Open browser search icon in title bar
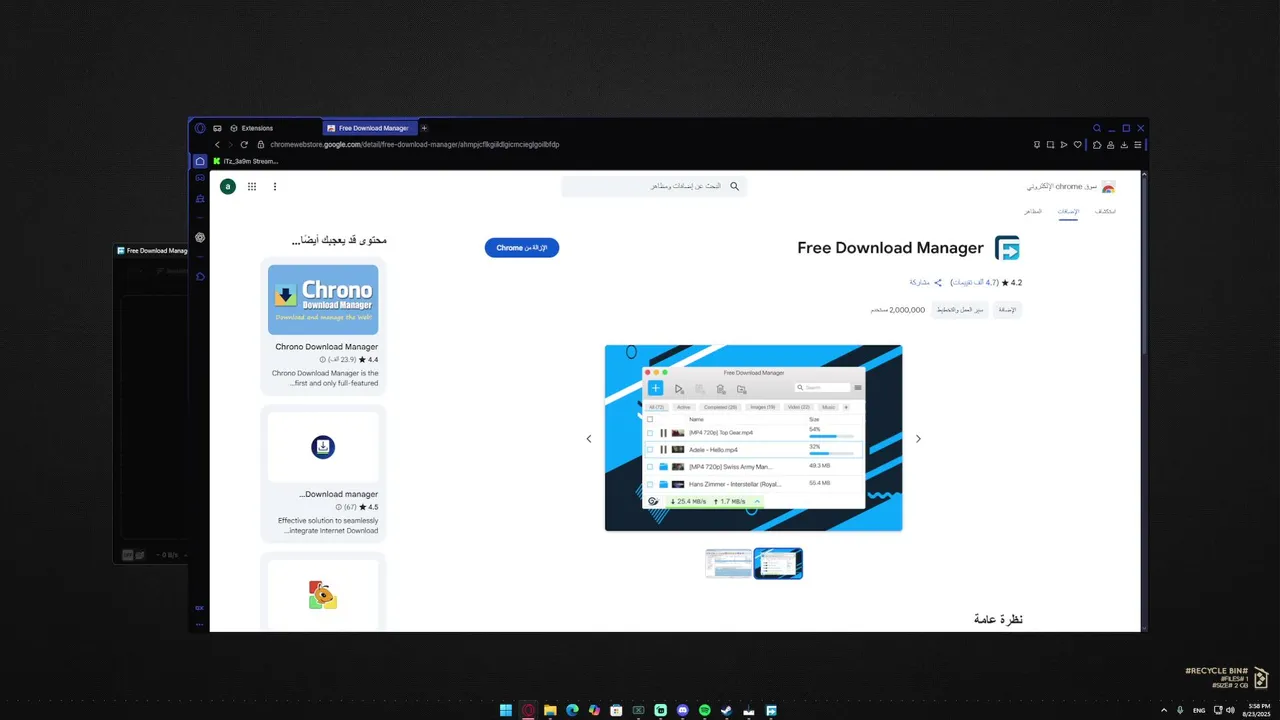 click(1096, 128)
